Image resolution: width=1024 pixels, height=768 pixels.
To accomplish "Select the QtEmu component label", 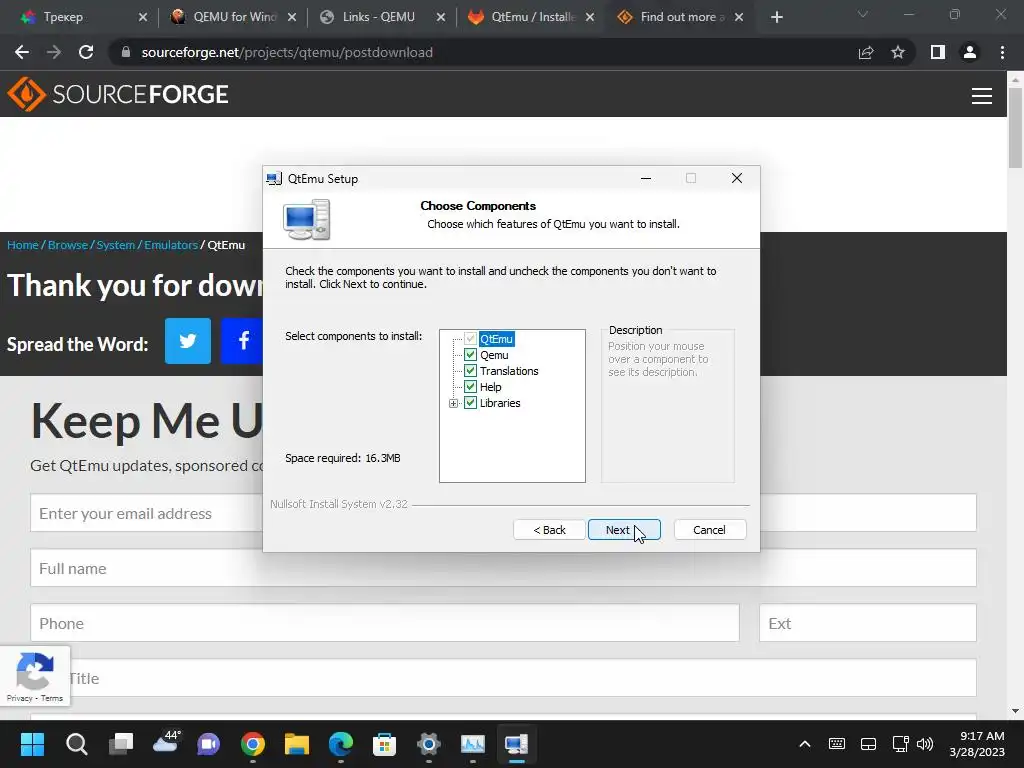I will (x=496, y=339).
